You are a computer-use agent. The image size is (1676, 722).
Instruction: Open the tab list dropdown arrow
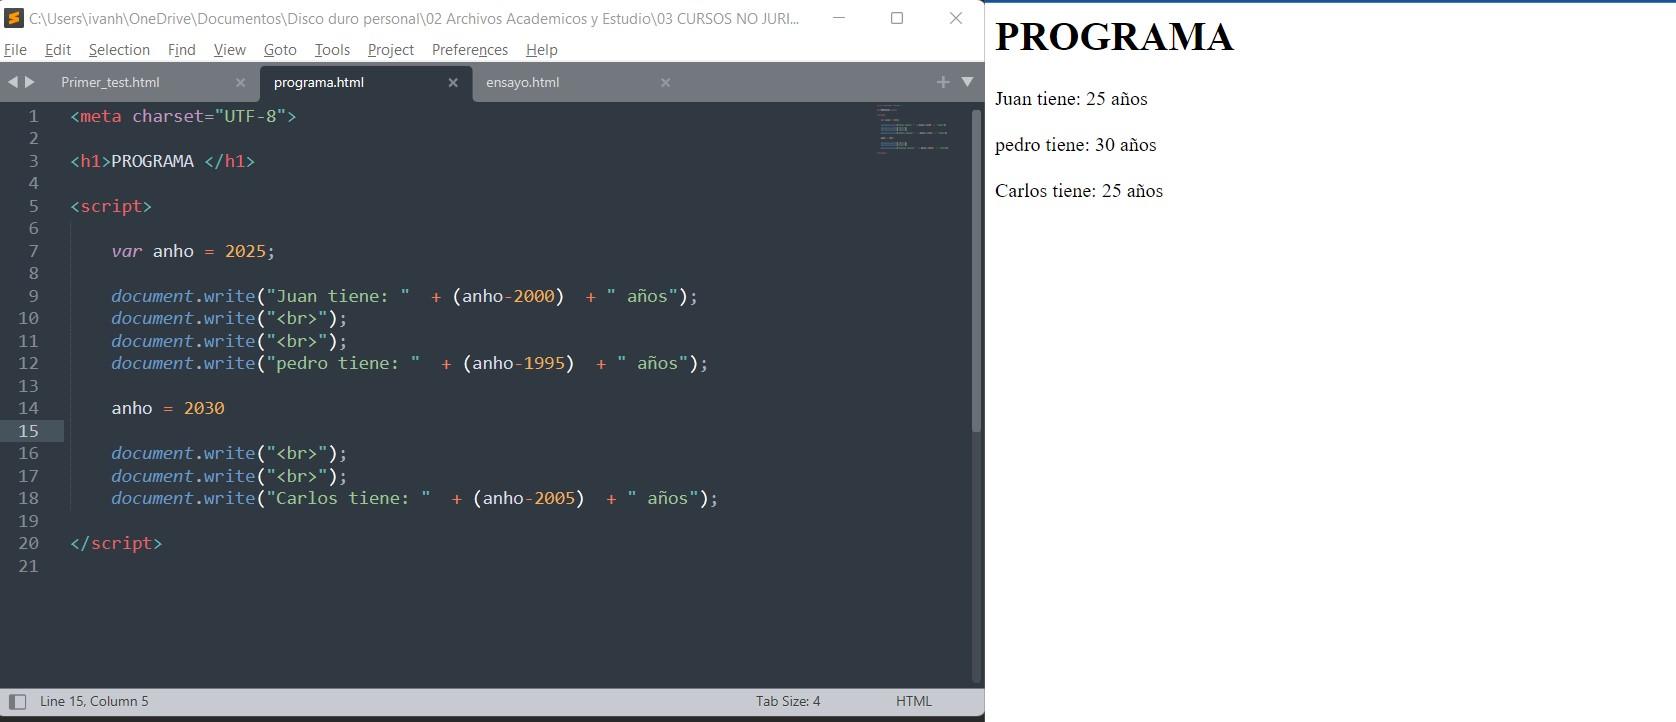pyautogui.click(x=967, y=82)
